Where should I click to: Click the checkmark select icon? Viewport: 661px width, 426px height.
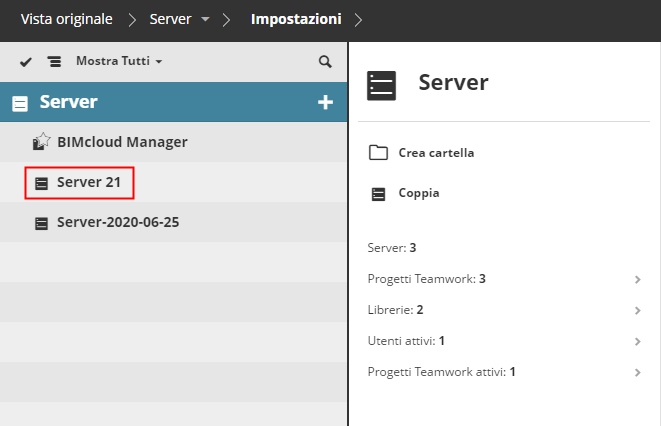pyautogui.click(x=26, y=62)
